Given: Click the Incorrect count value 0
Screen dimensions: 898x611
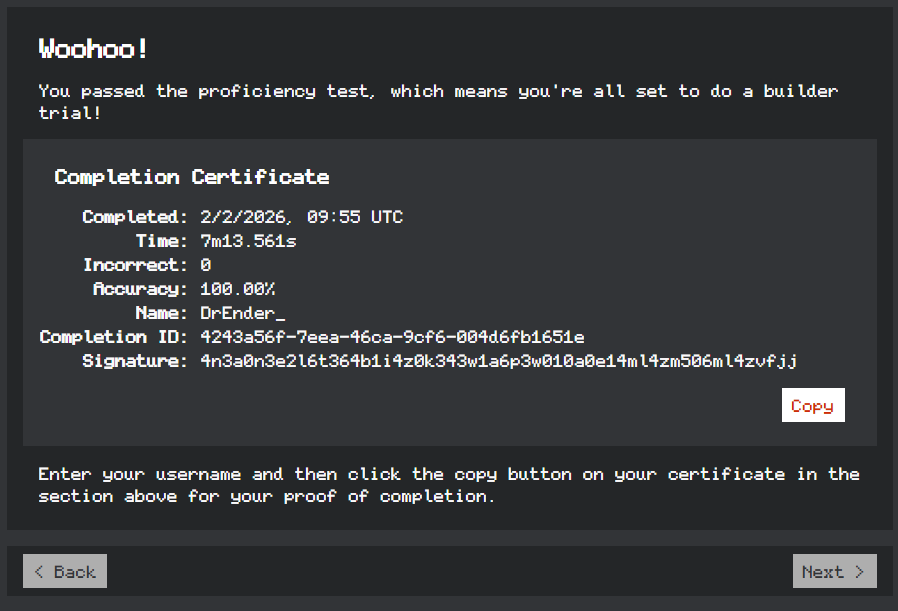Looking at the screenshot, I should click(205, 265).
